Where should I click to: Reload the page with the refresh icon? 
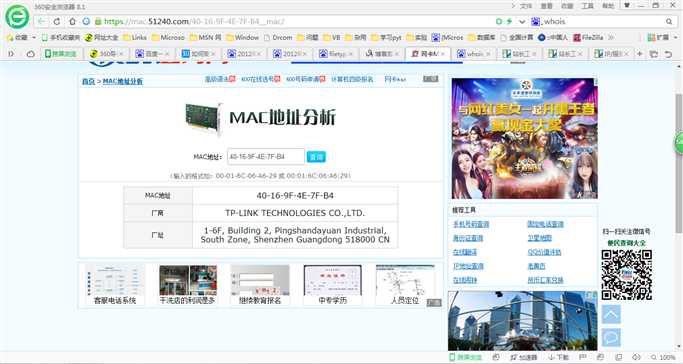click(57, 21)
